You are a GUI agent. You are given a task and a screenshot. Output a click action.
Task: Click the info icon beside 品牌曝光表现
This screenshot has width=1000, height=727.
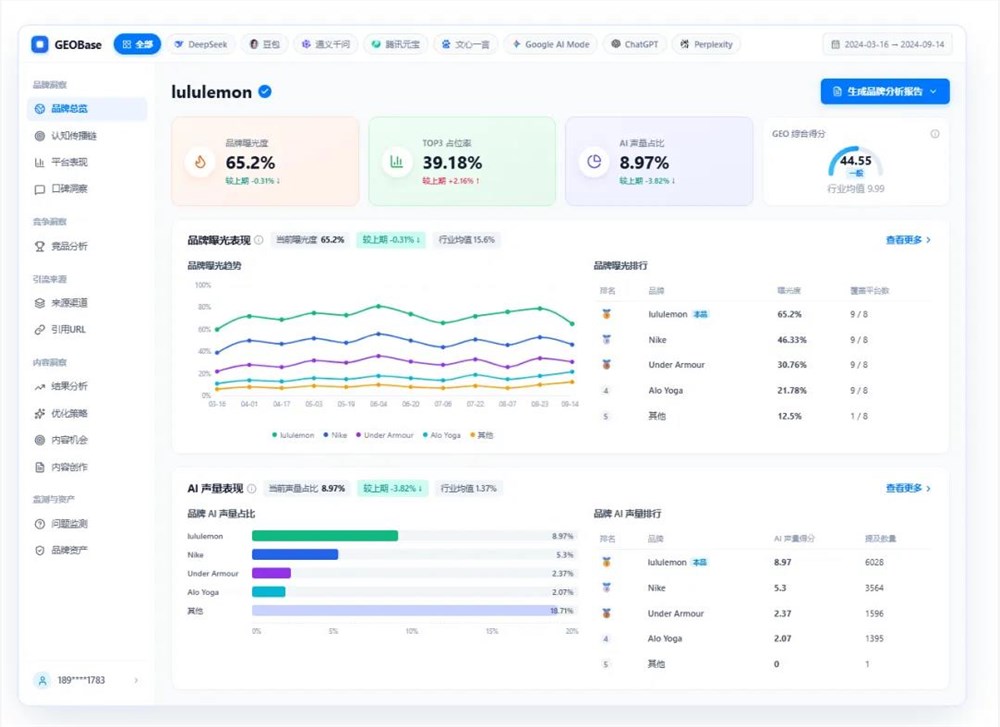(259, 240)
